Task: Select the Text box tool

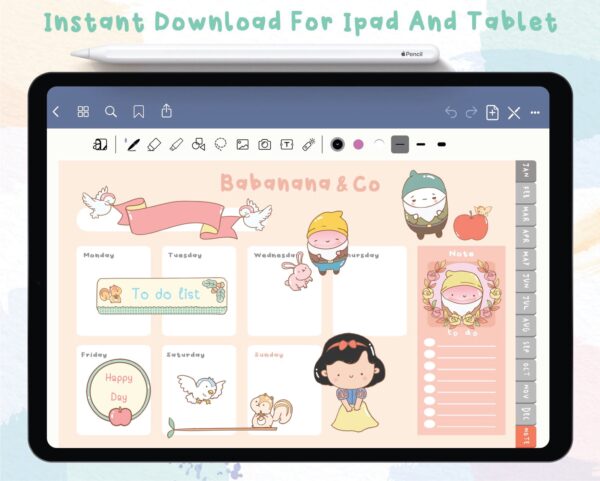Action: (x=287, y=145)
